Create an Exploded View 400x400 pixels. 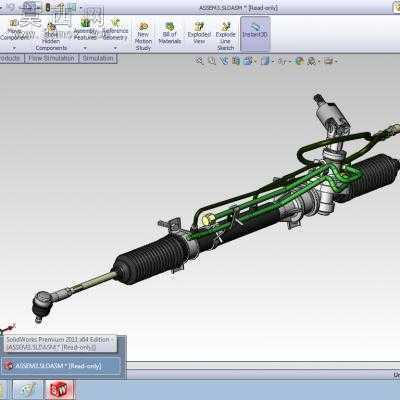coord(199,33)
